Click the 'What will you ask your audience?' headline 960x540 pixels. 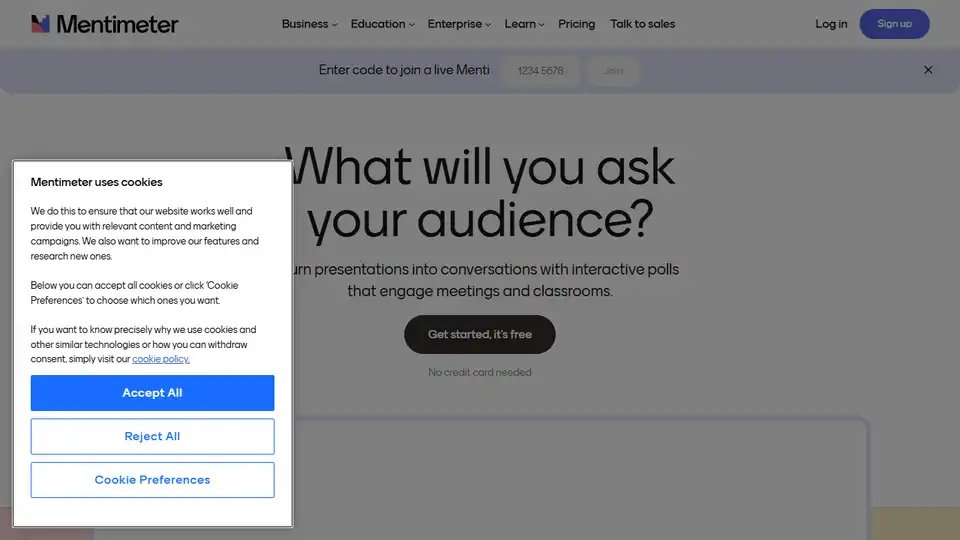click(x=480, y=193)
